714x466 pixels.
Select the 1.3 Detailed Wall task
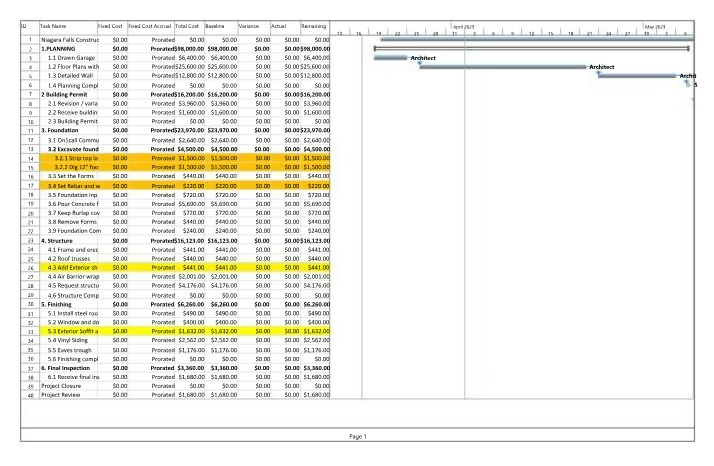point(71,76)
